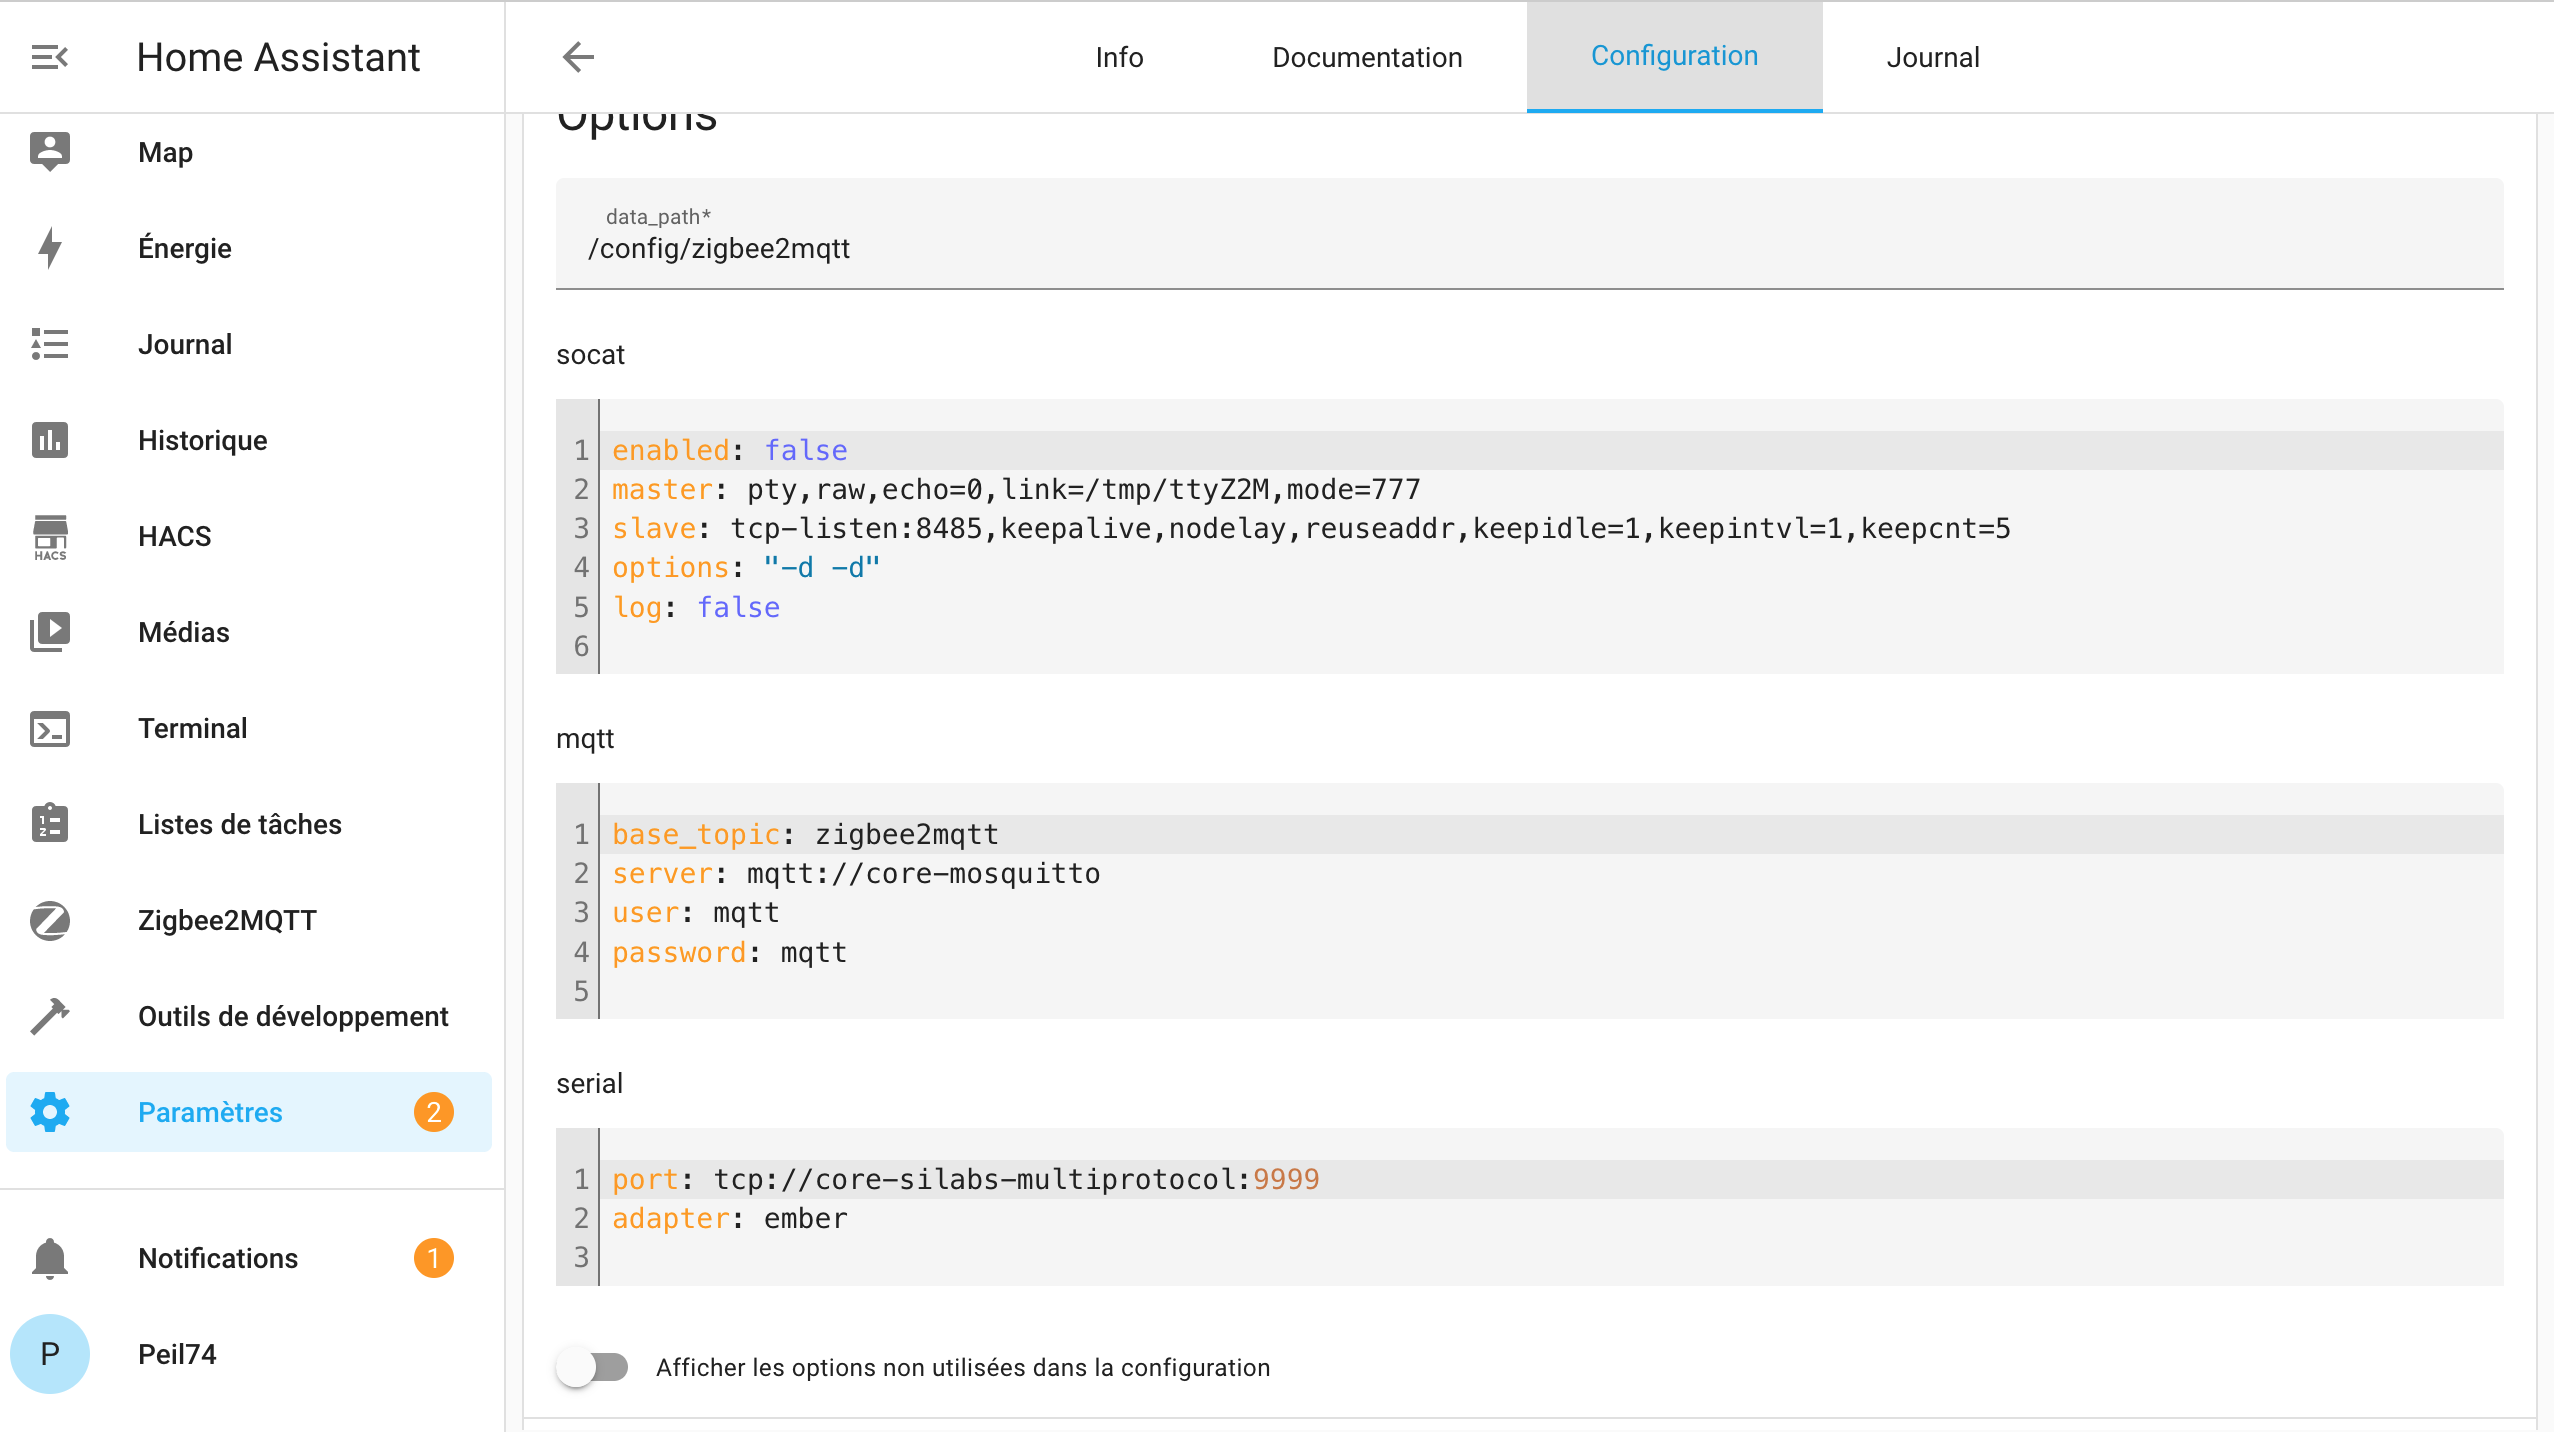Image resolution: width=2554 pixels, height=1432 pixels.
Task: Open Paramètres settings in sidebar
Action: tap(210, 1112)
